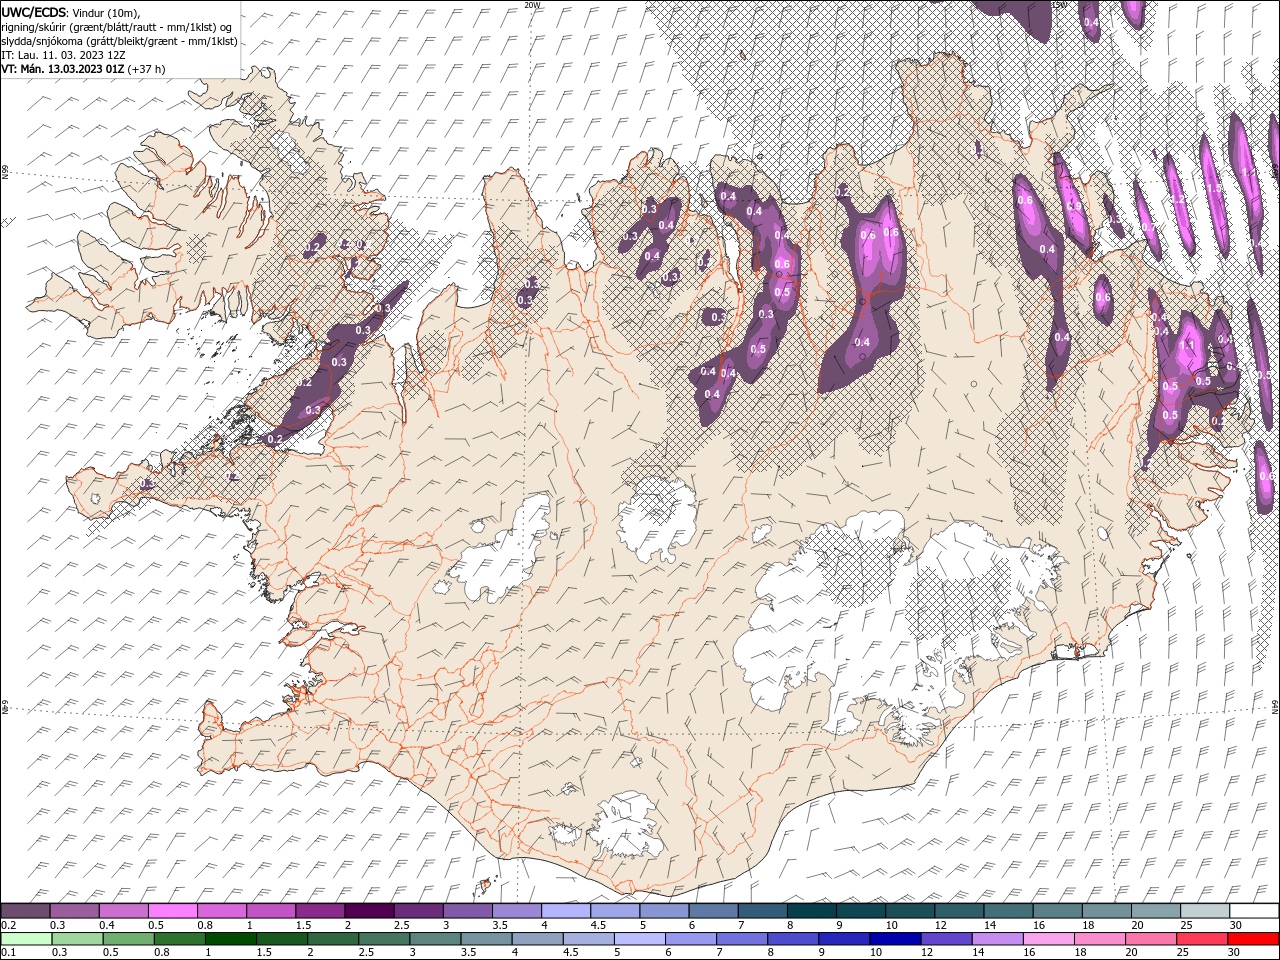Select lower scale pink swatch between 20 and 25

click(1149, 939)
